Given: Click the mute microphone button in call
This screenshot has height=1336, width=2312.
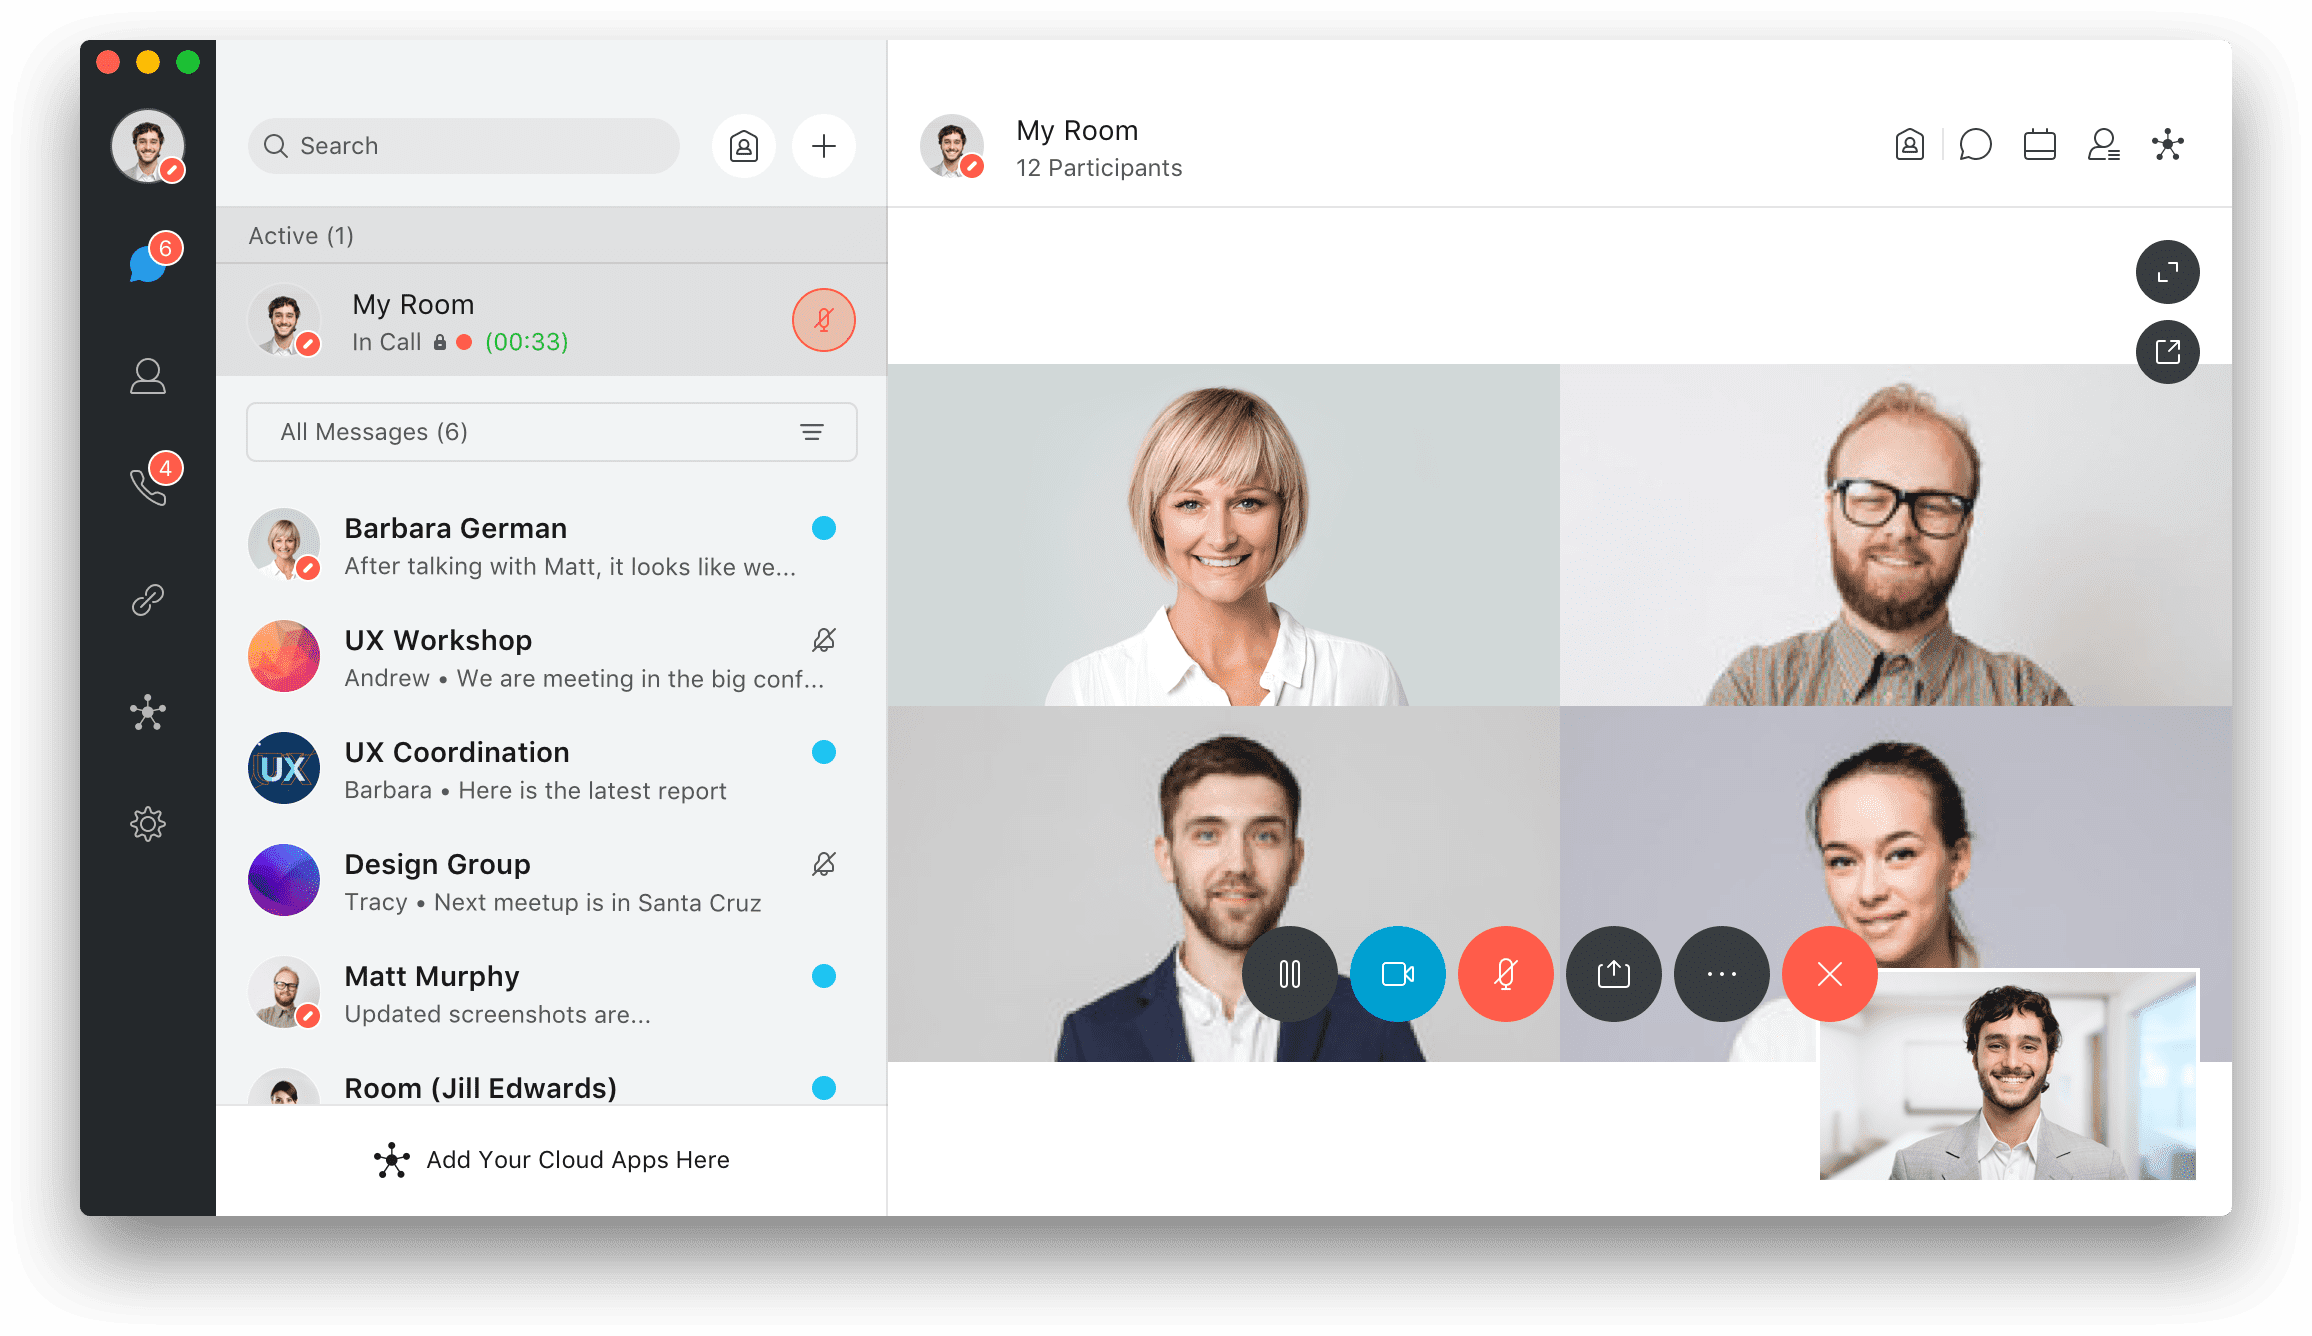Looking at the screenshot, I should 1506,972.
